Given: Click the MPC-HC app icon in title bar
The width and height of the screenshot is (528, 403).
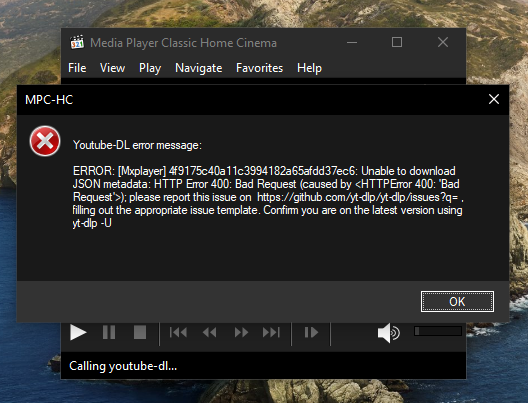Looking at the screenshot, I should click(77, 42).
